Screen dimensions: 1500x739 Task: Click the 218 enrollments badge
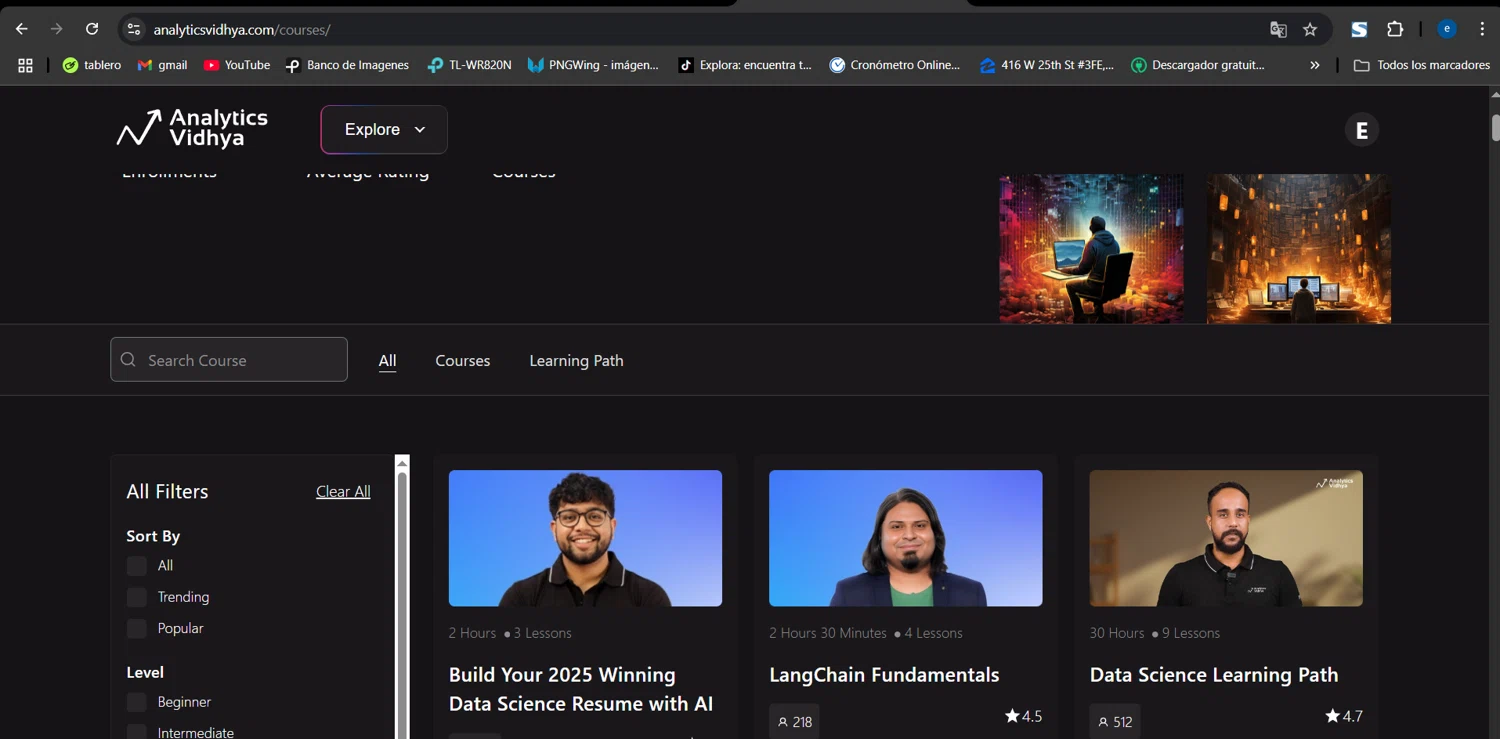[794, 721]
